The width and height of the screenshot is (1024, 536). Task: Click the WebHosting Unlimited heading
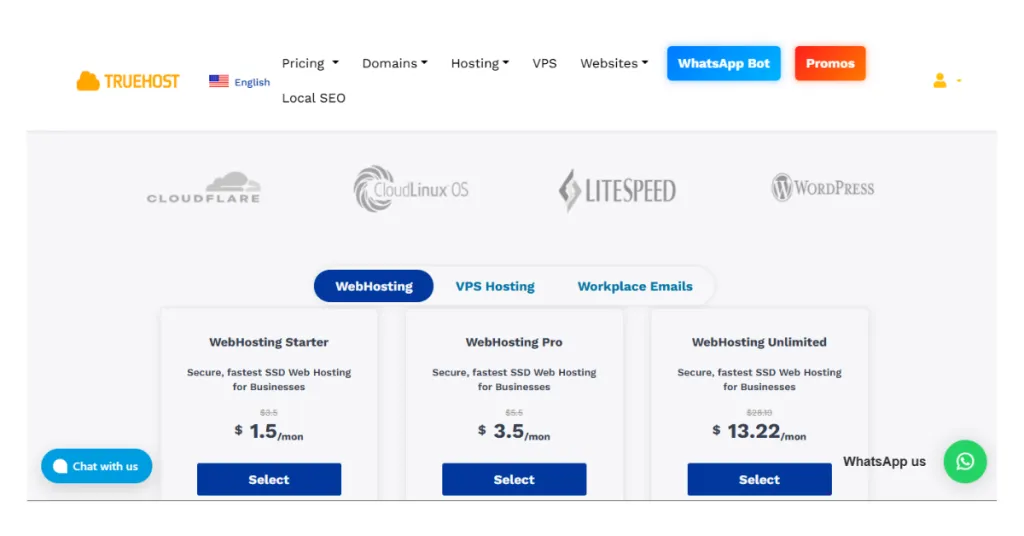pos(760,342)
